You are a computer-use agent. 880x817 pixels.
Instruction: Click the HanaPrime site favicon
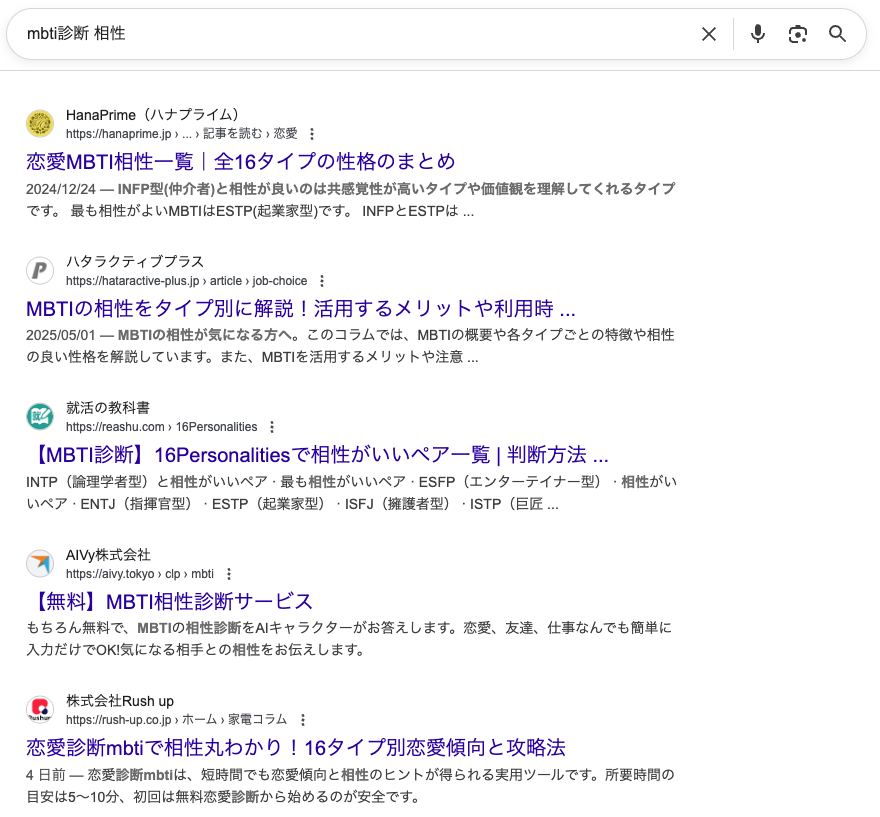tap(40, 123)
